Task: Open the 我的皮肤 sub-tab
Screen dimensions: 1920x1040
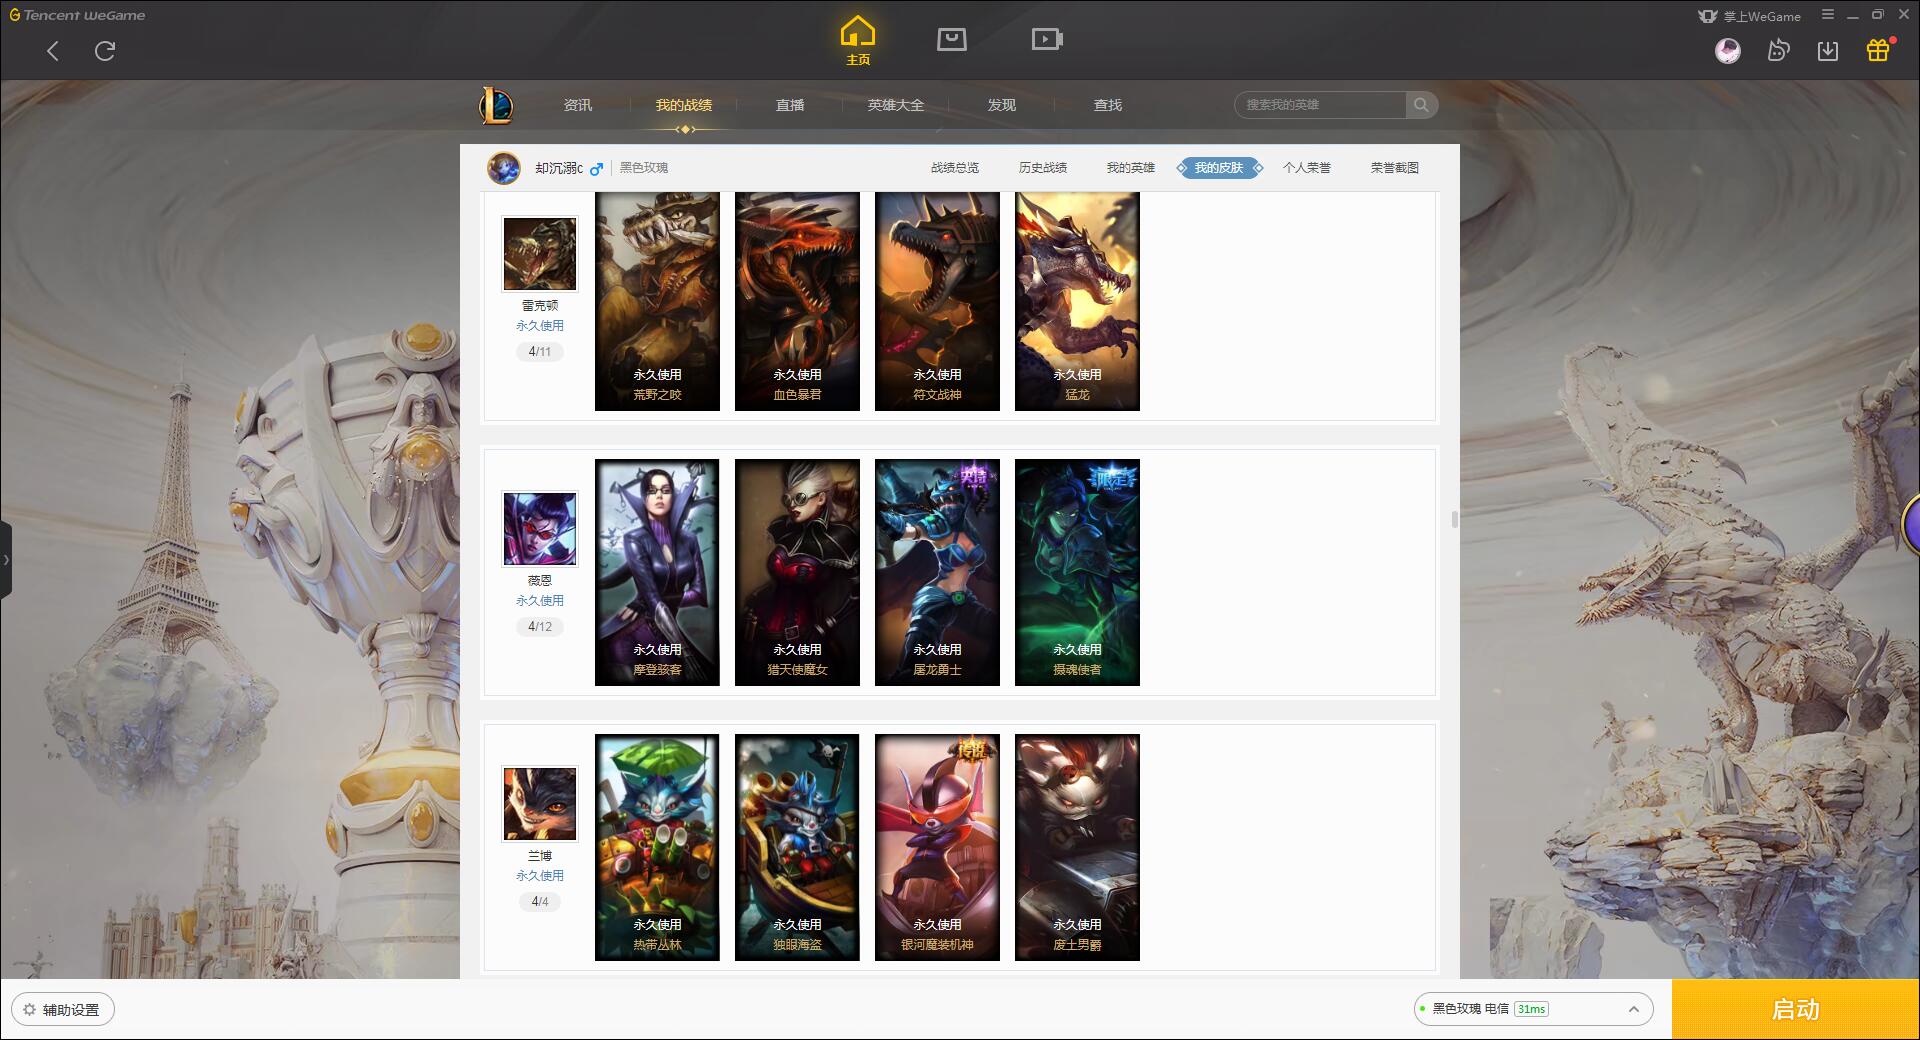Action: (1219, 168)
